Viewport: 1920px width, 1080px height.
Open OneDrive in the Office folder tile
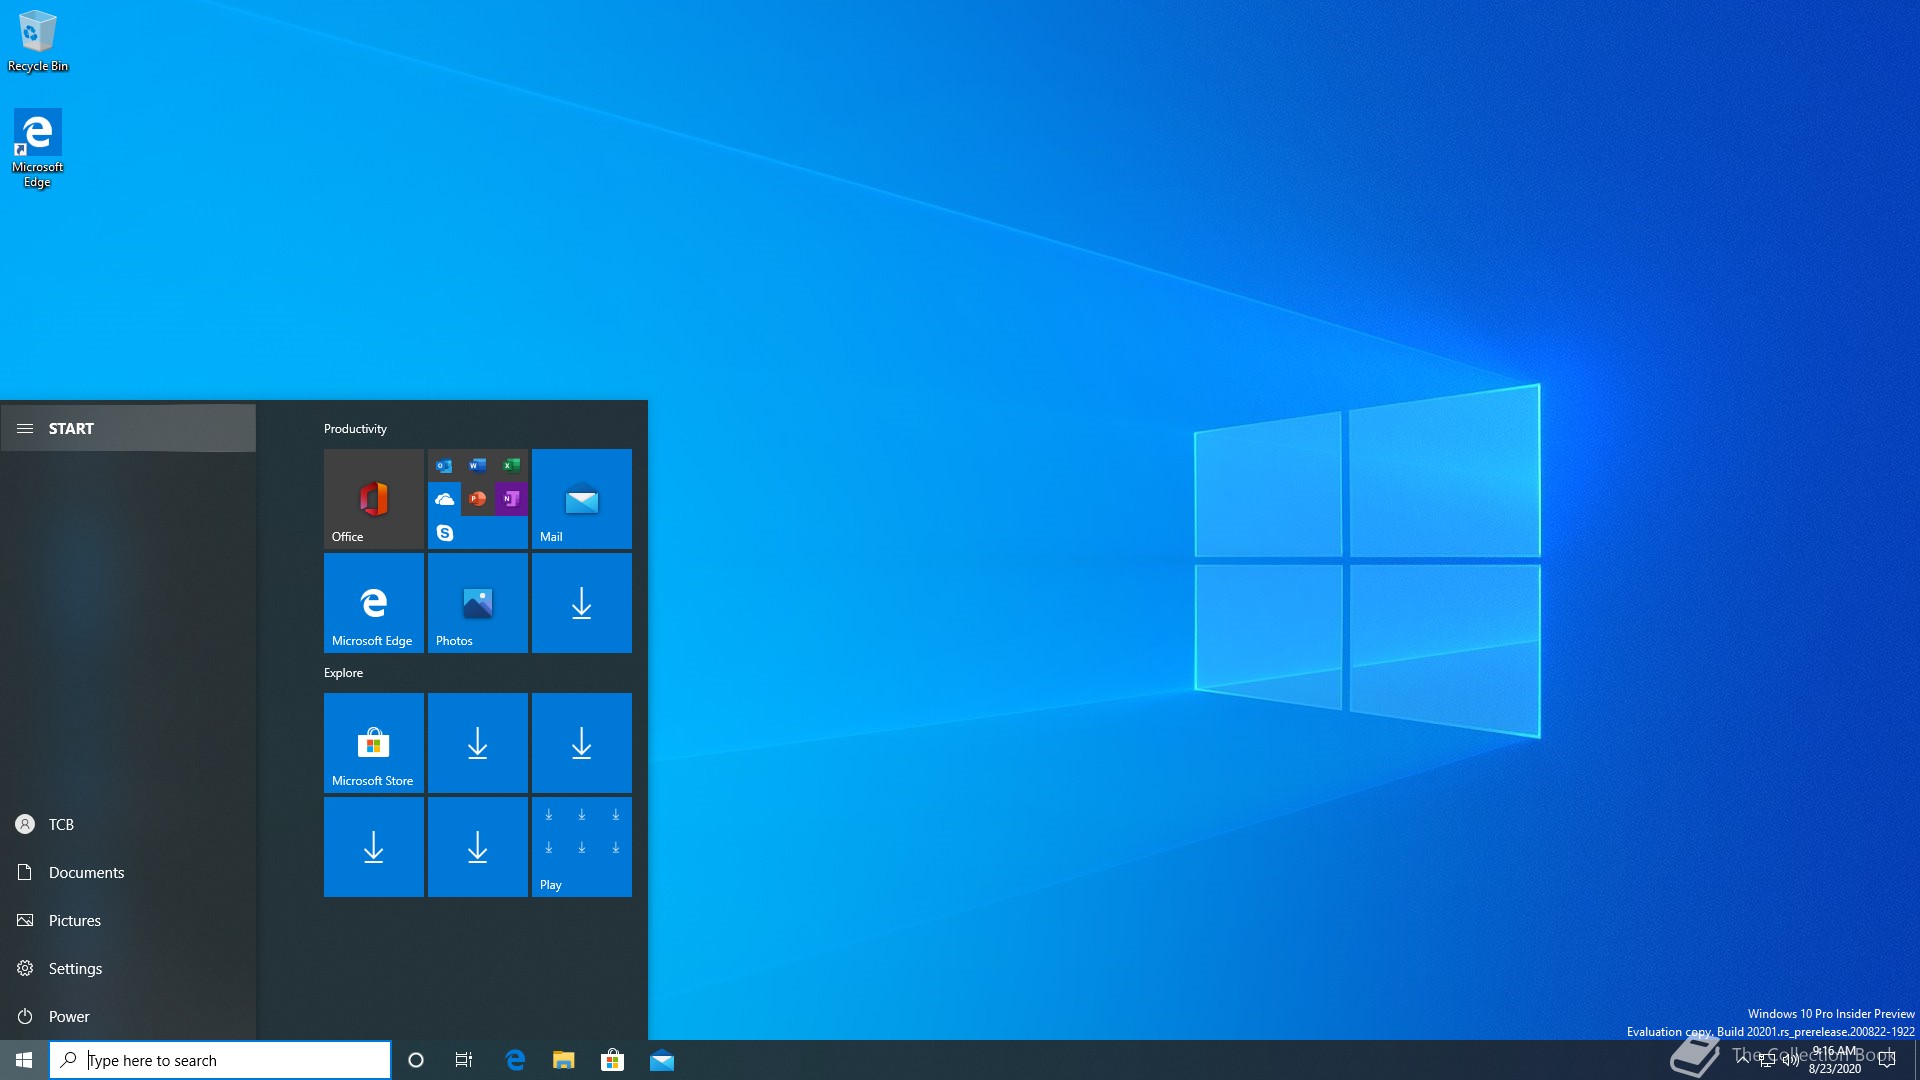pyautogui.click(x=444, y=499)
